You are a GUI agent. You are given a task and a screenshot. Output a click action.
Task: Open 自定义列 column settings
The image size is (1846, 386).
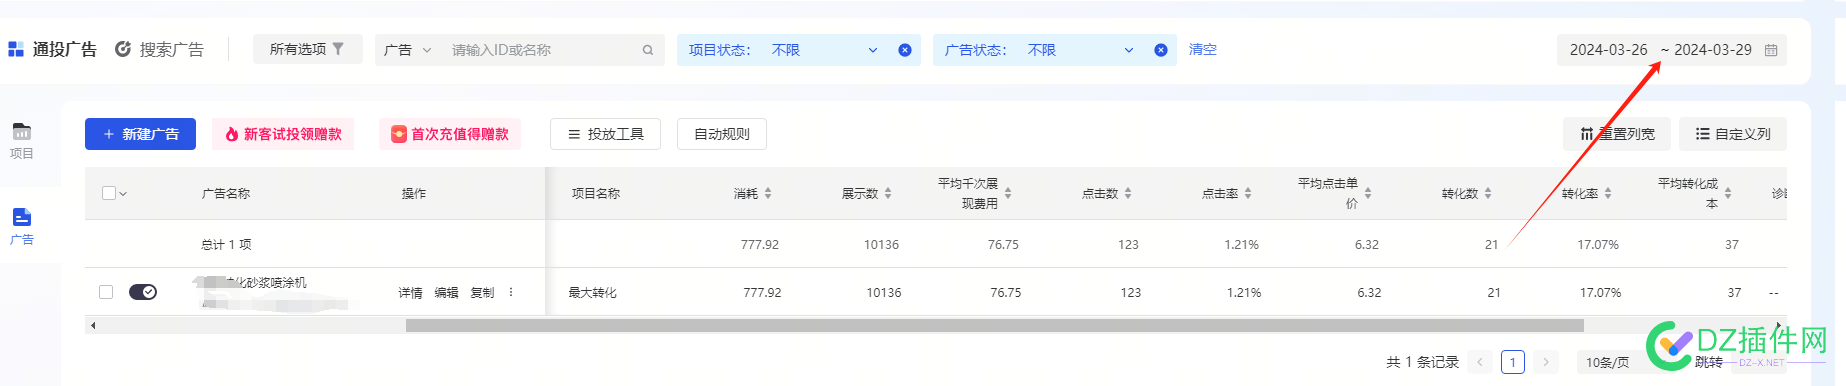pos(1733,134)
